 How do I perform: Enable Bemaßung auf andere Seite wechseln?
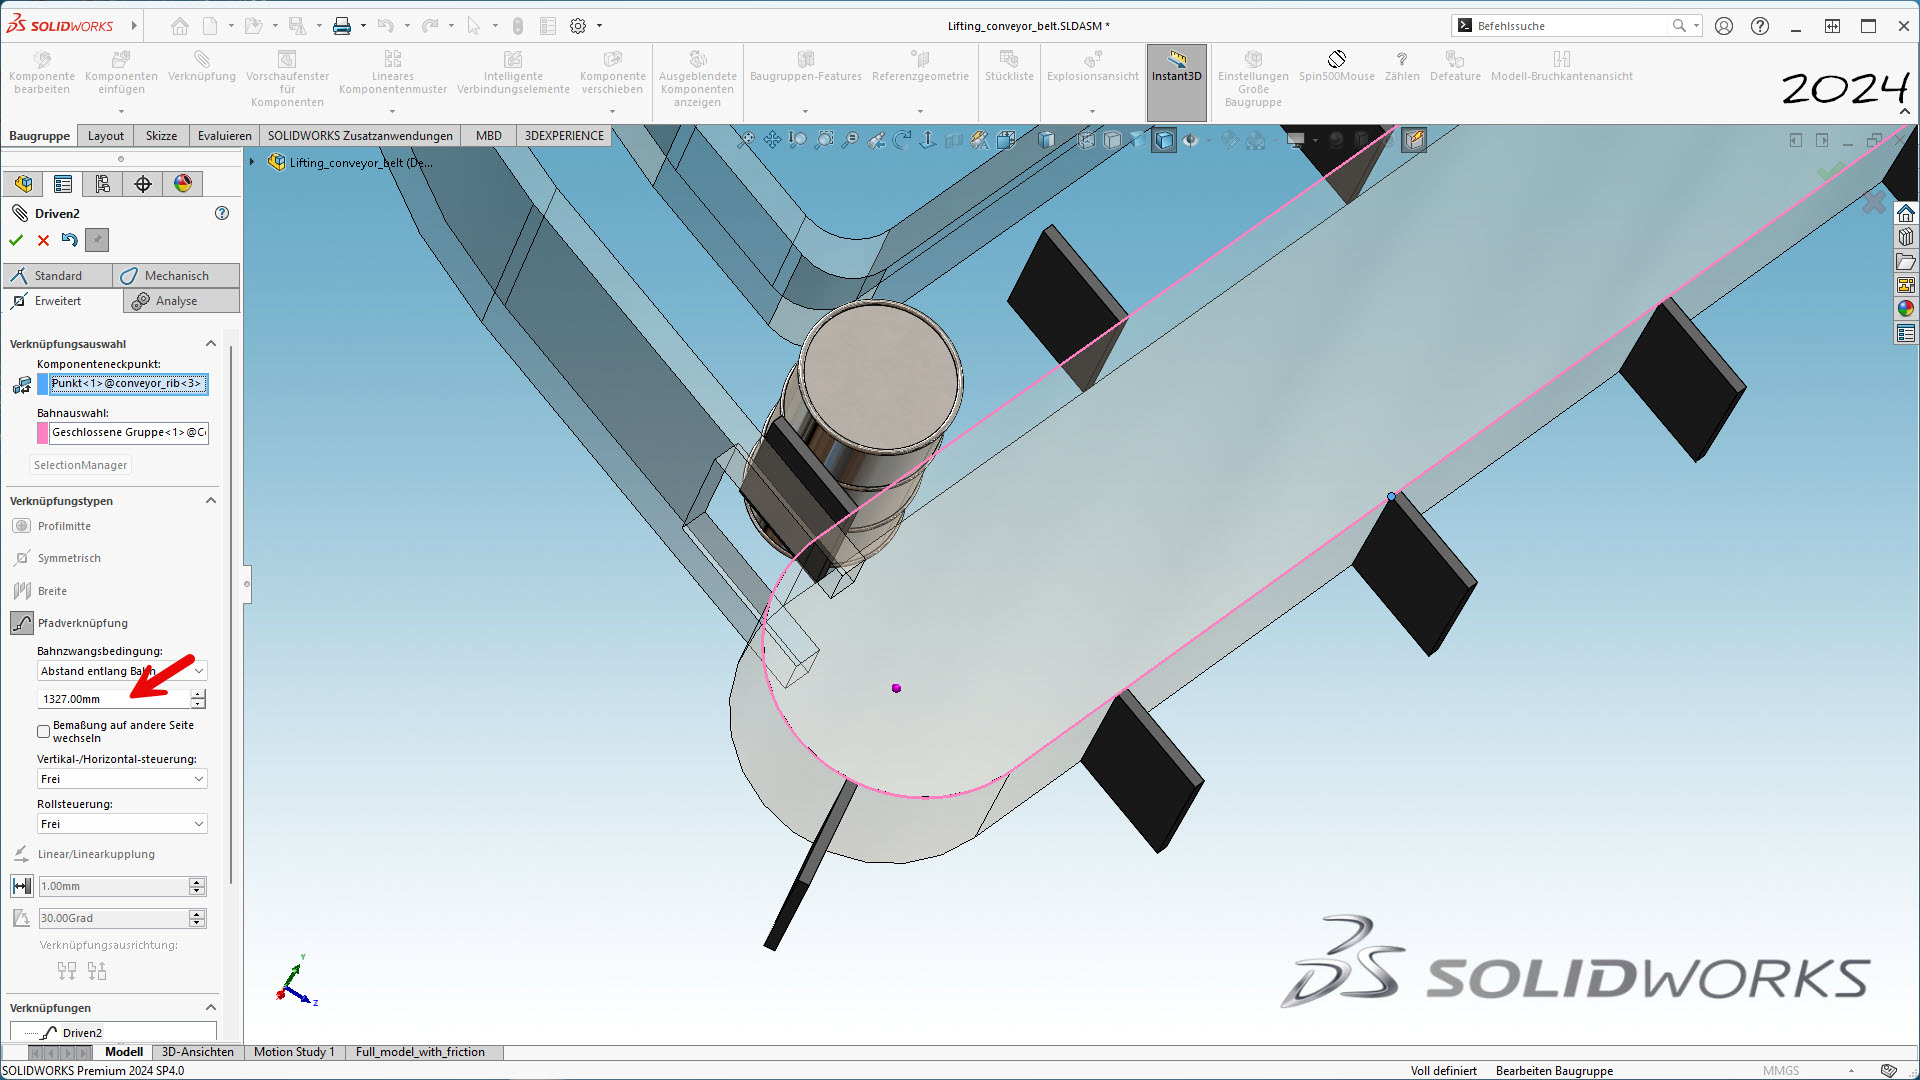coord(43,731)
